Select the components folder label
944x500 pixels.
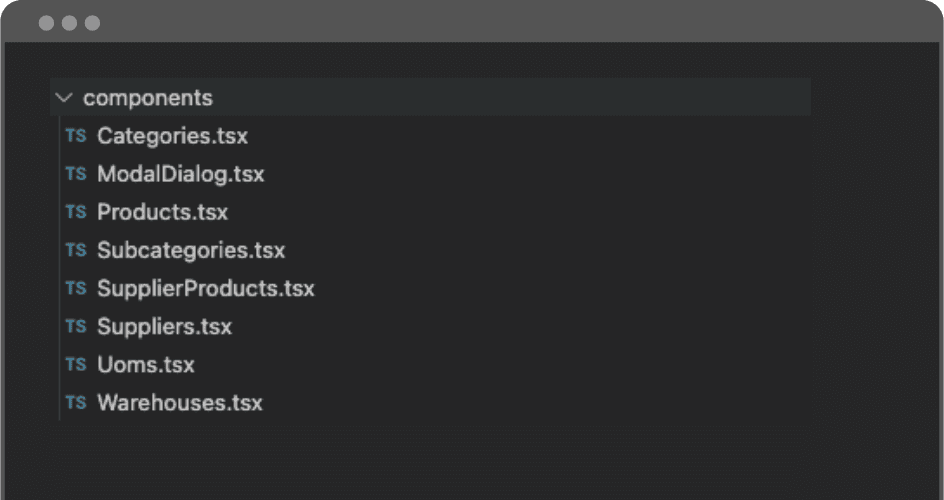(148, 97)
